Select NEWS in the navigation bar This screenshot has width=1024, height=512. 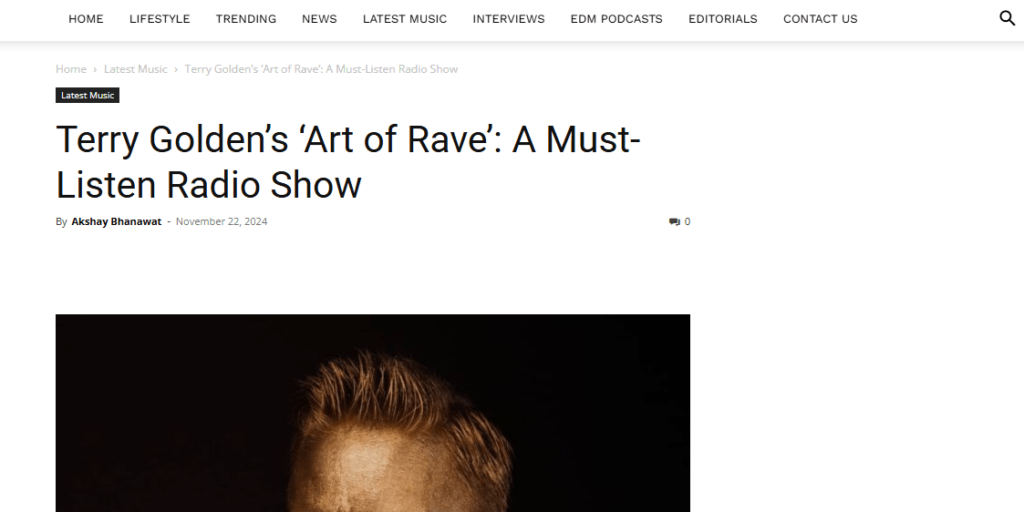pos(319,19)
